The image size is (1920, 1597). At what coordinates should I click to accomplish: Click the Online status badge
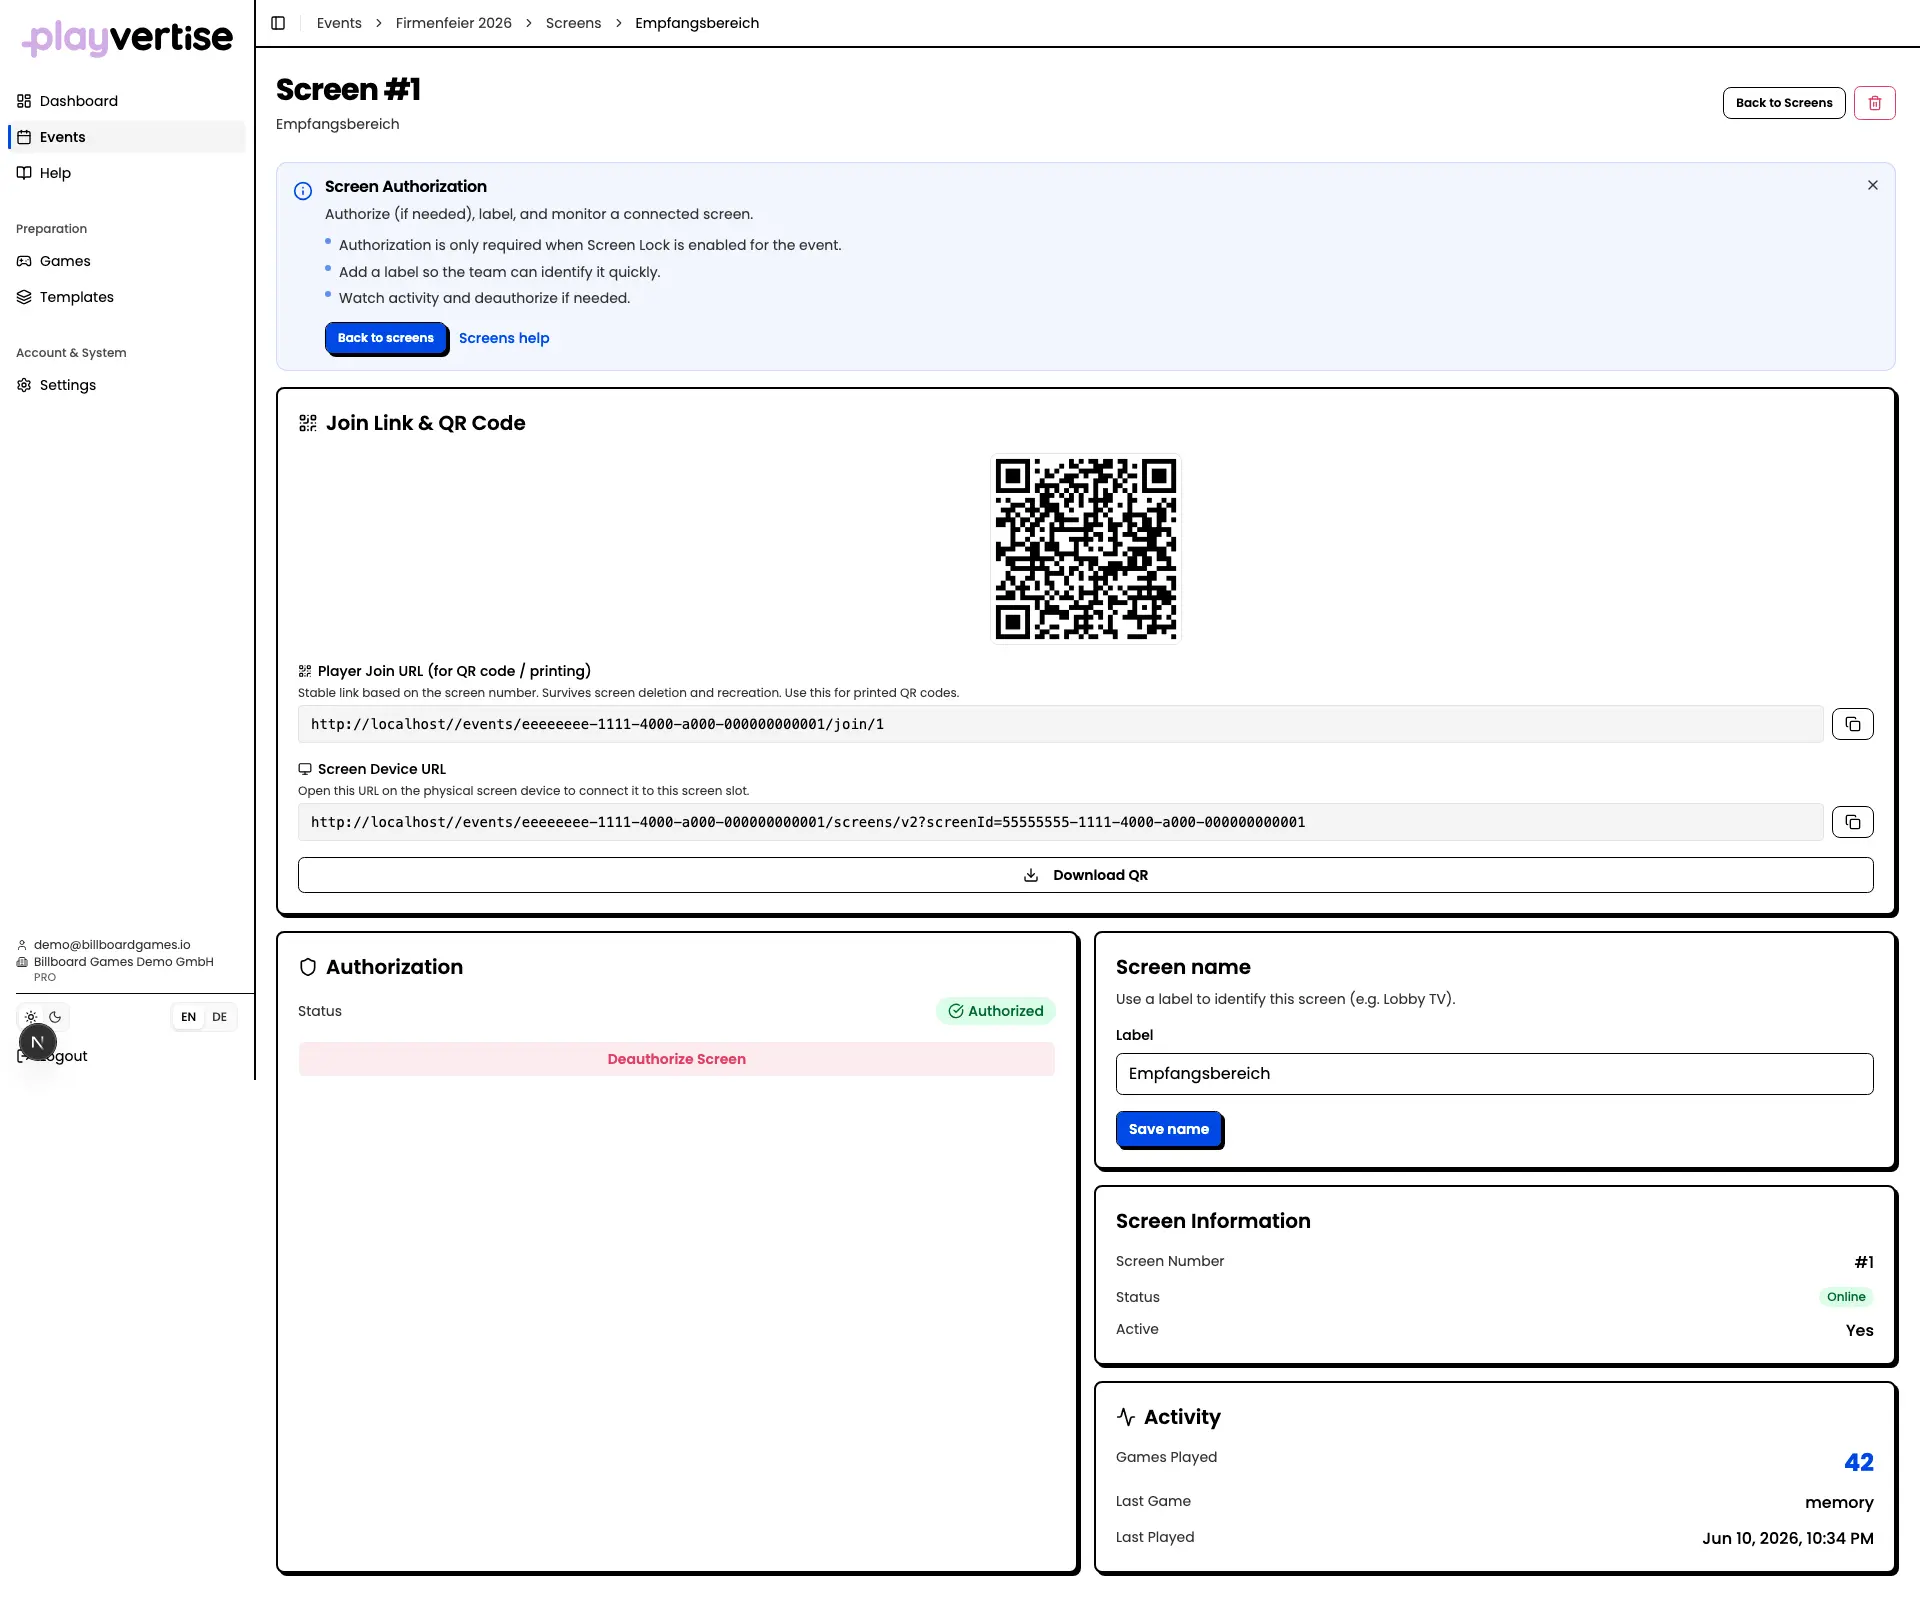pyautogui.click(x=1846, y=1297)
